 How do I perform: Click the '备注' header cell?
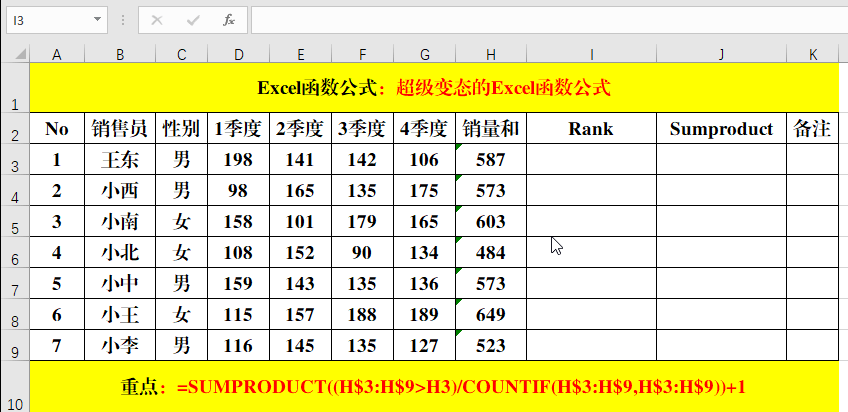point(813,128)
